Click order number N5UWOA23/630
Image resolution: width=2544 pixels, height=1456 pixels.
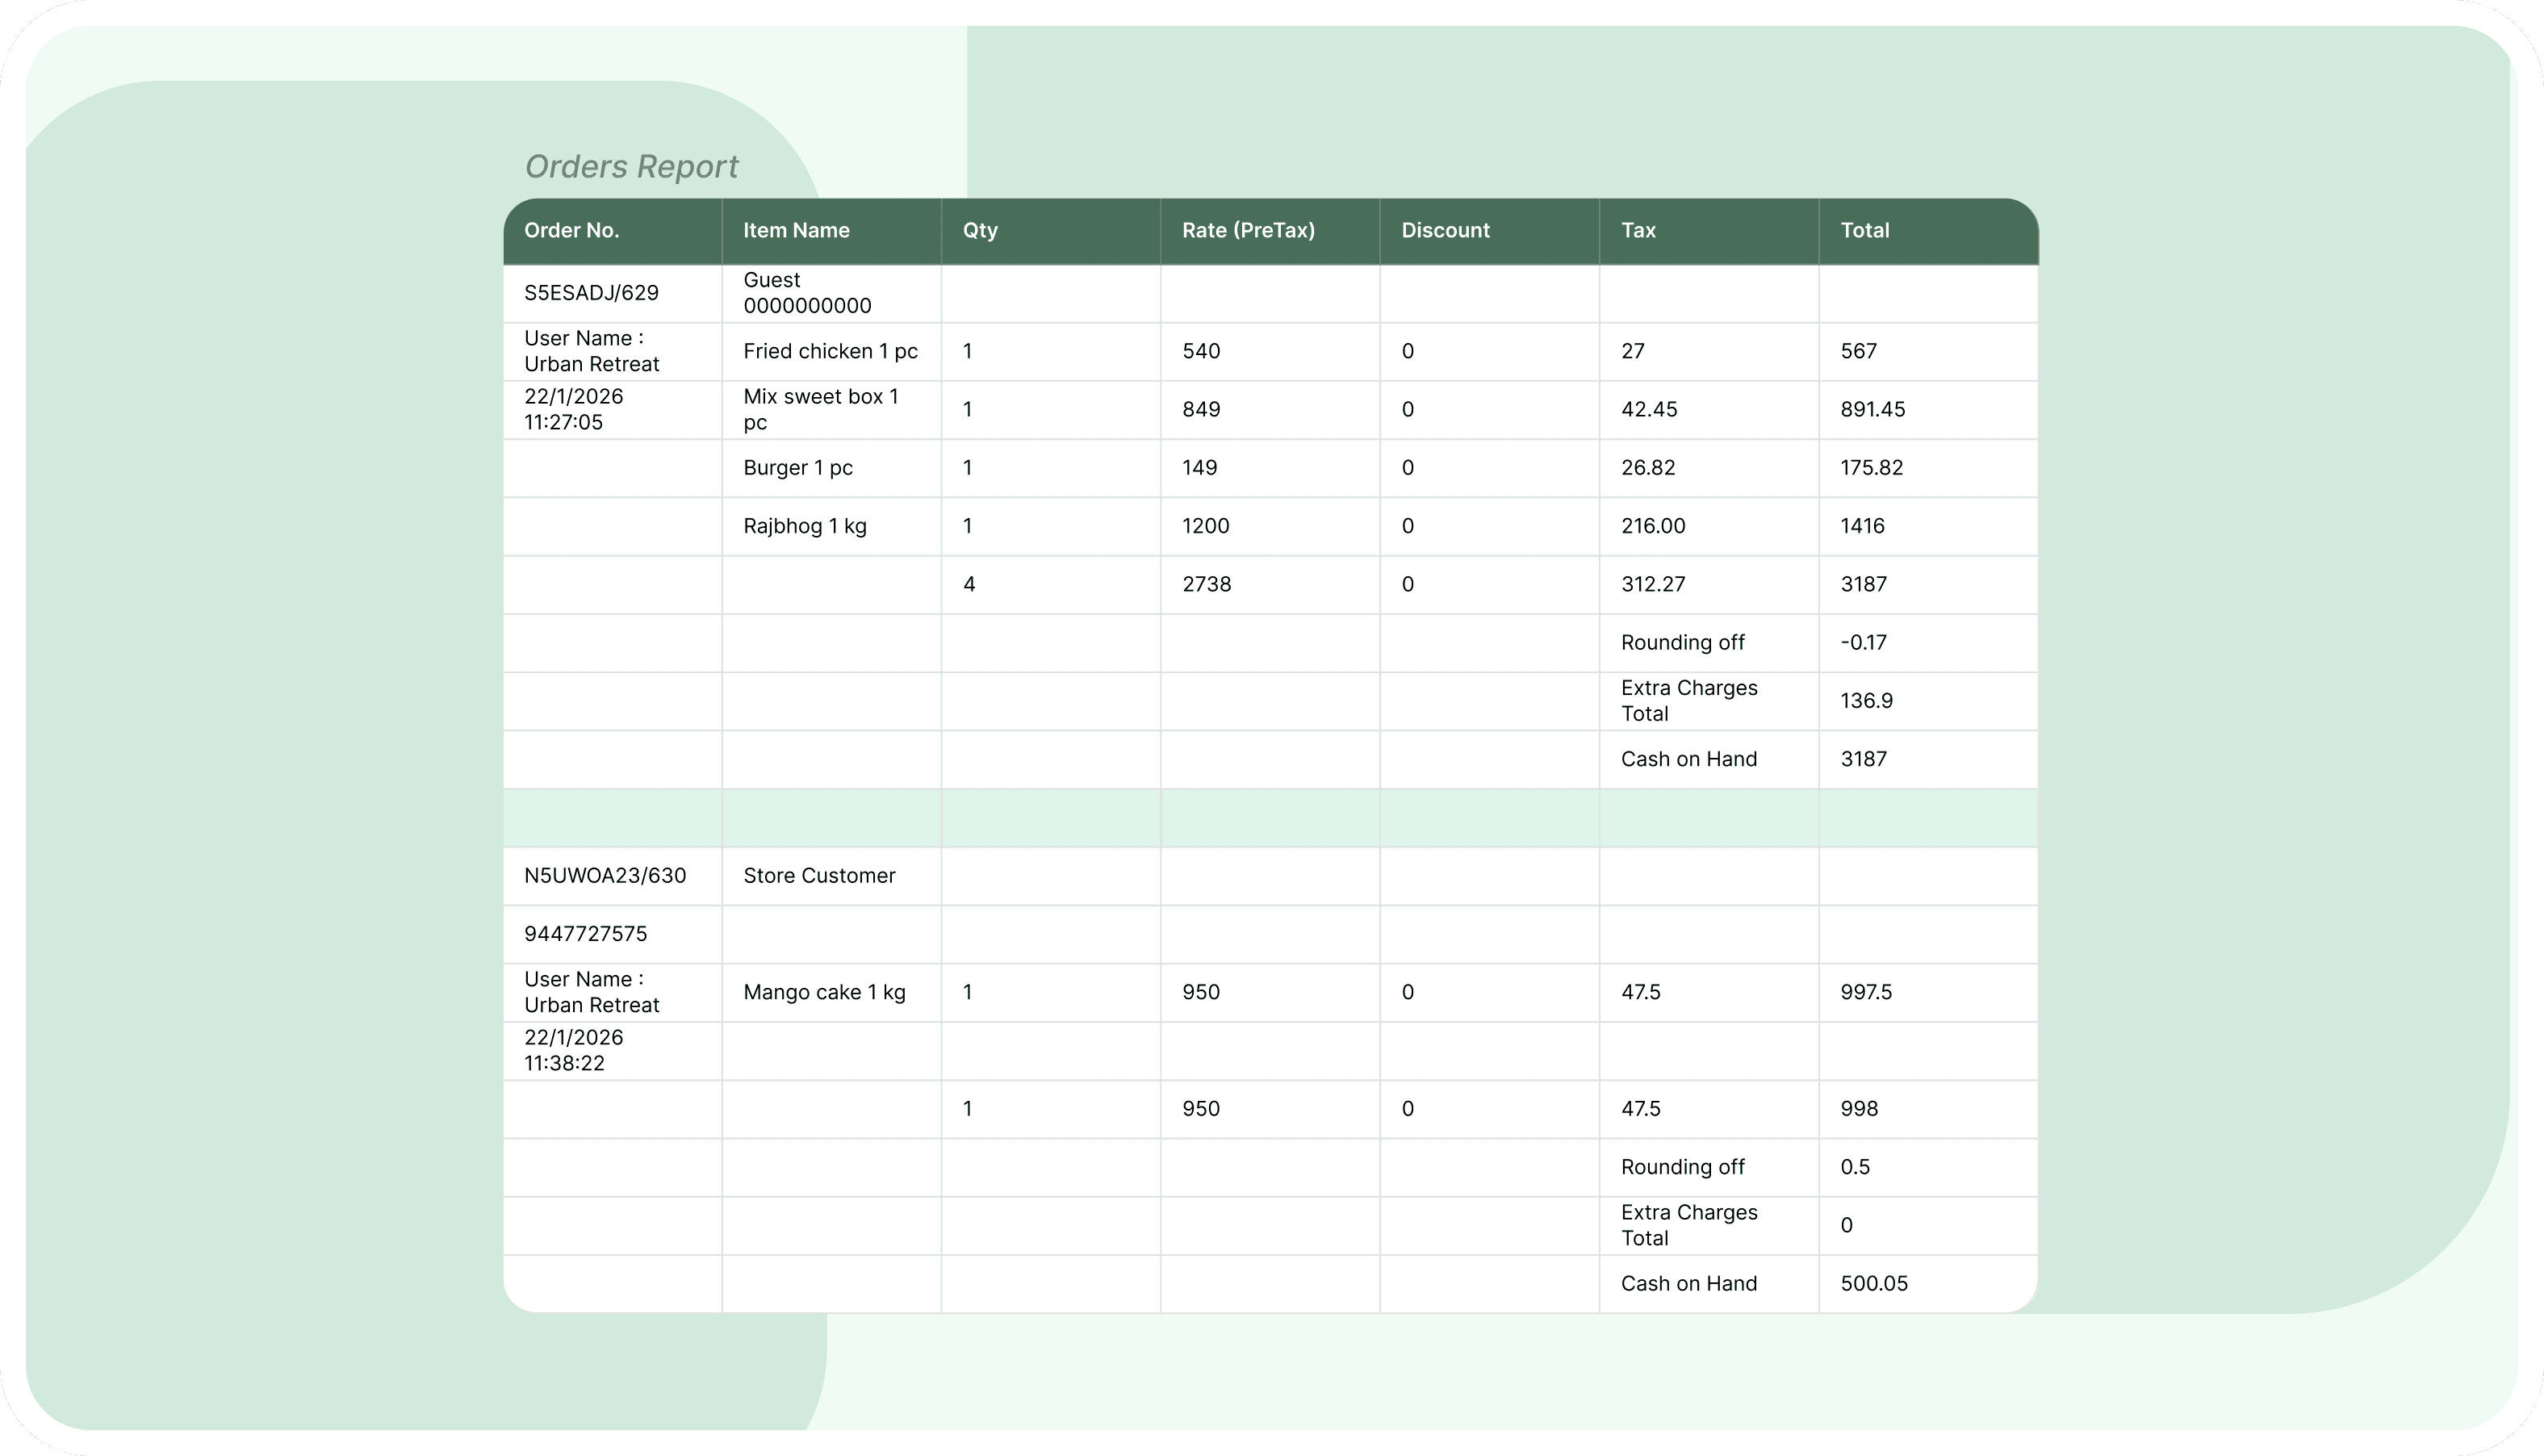tap(604, 875)
